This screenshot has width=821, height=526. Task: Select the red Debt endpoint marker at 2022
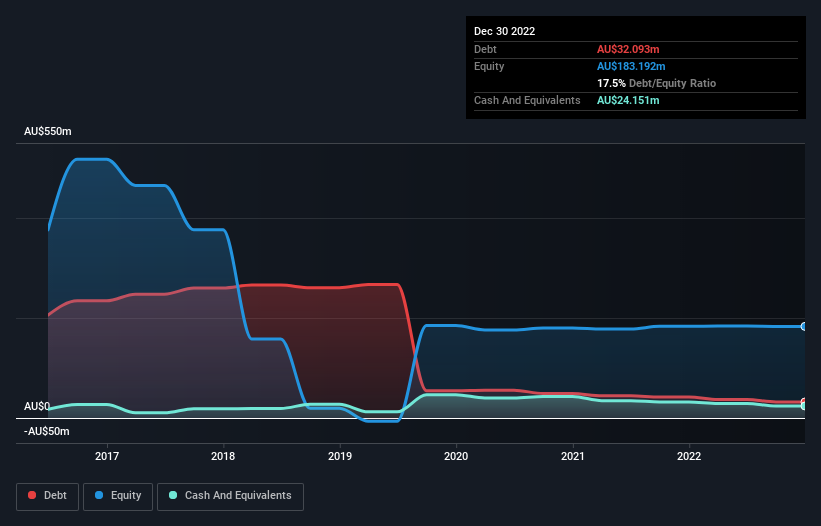[804, 402]
